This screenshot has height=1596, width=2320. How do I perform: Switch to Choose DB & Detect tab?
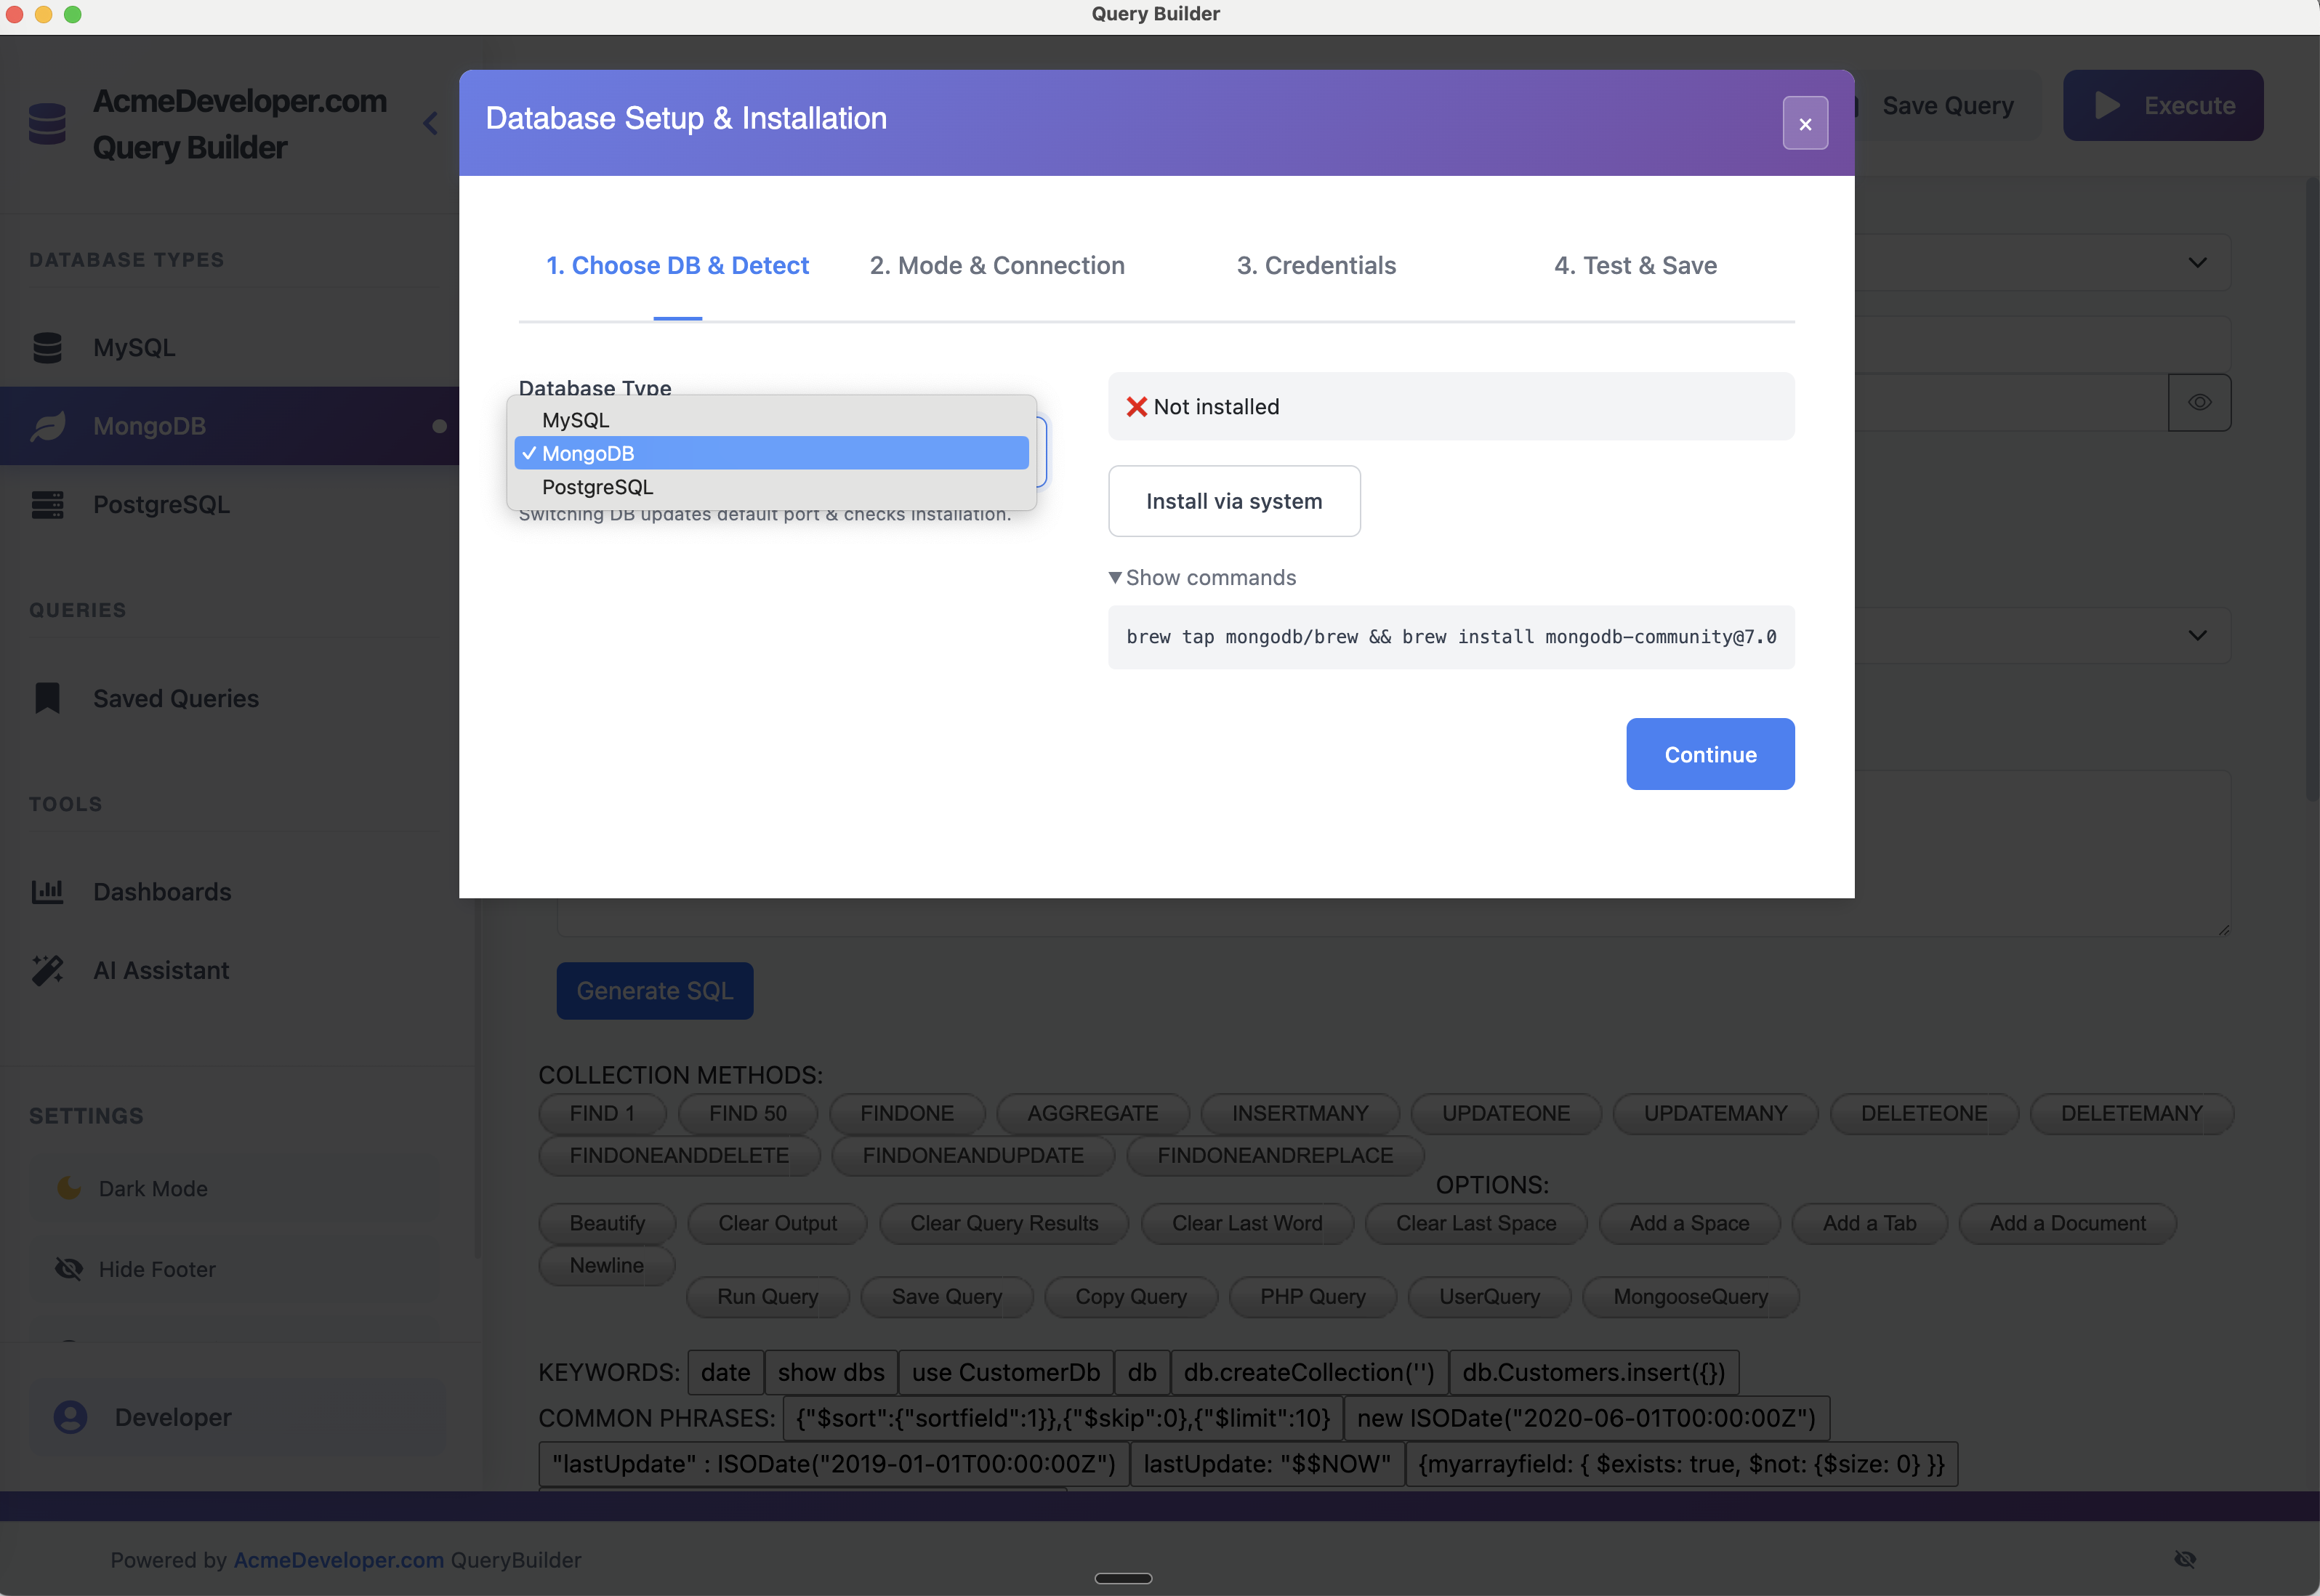(677, 265)
